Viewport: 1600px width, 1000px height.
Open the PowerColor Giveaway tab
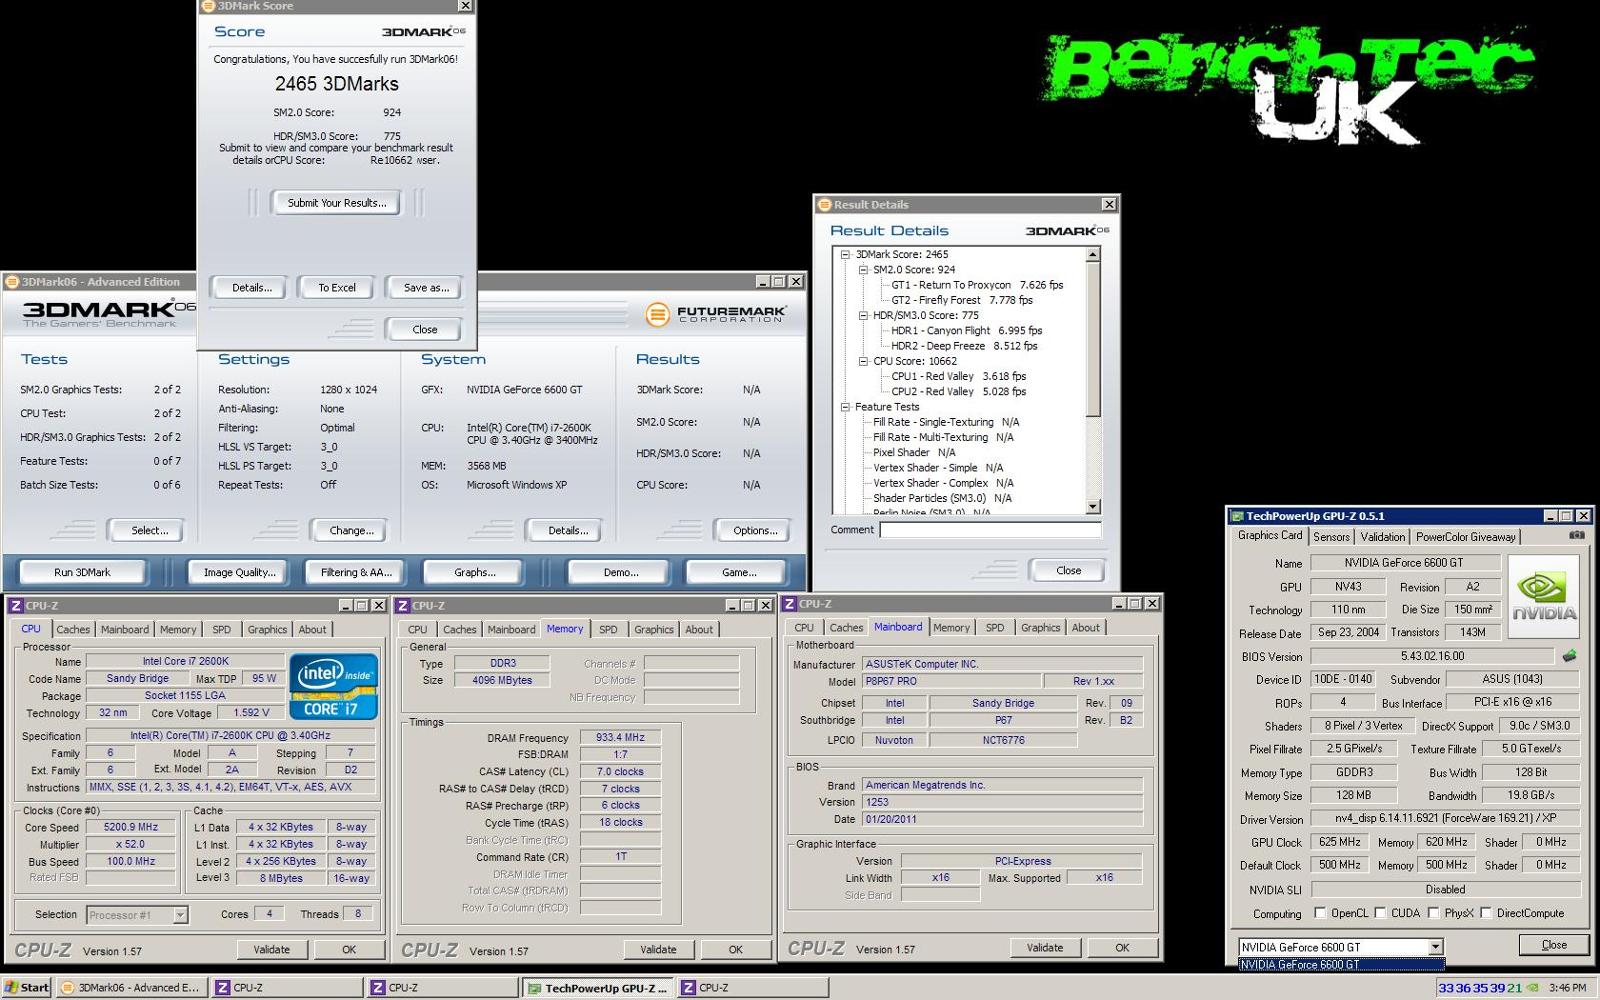point(1465,537)
